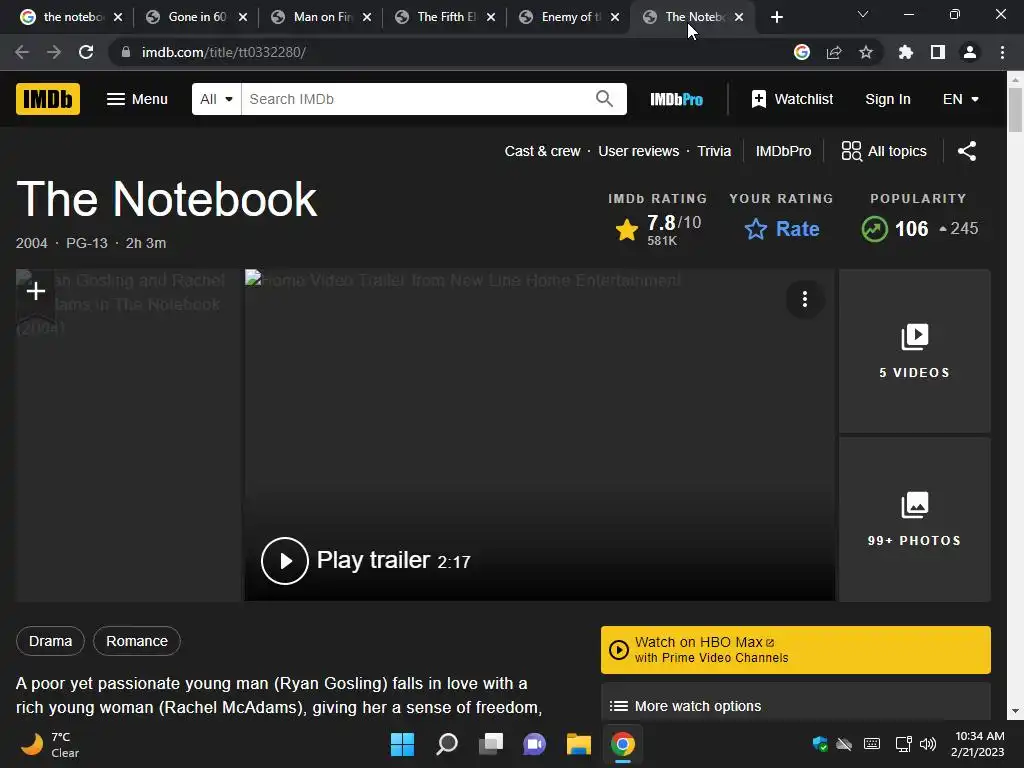Open Trivia page
Viewport: 1024px width, 768px height.
(714, 152)
